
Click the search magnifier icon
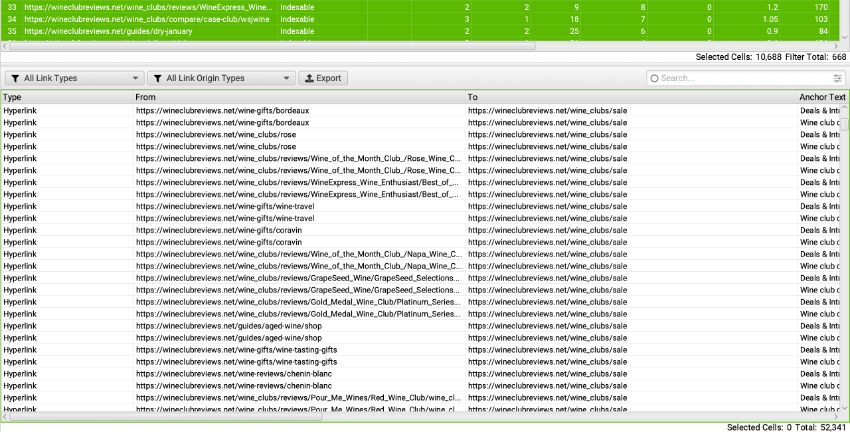pyautogui.click(x=653, y=78)
